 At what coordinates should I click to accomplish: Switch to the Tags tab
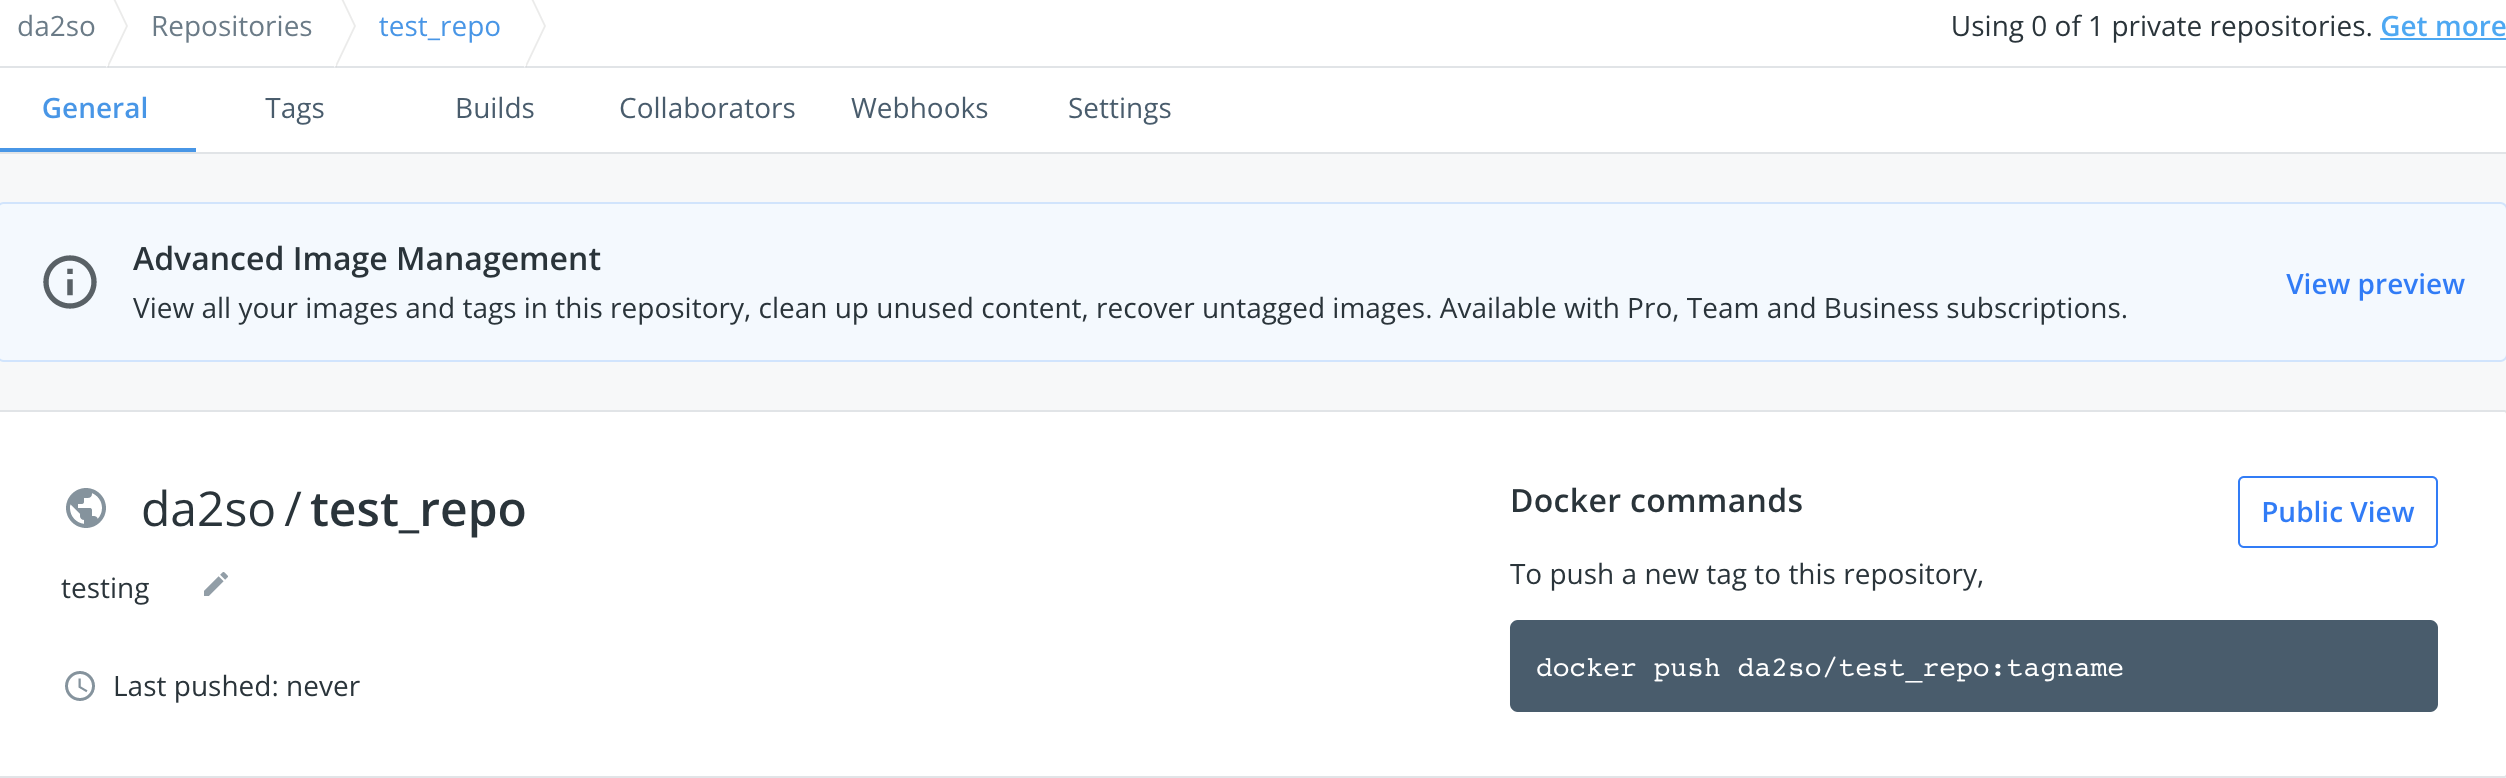294,108
